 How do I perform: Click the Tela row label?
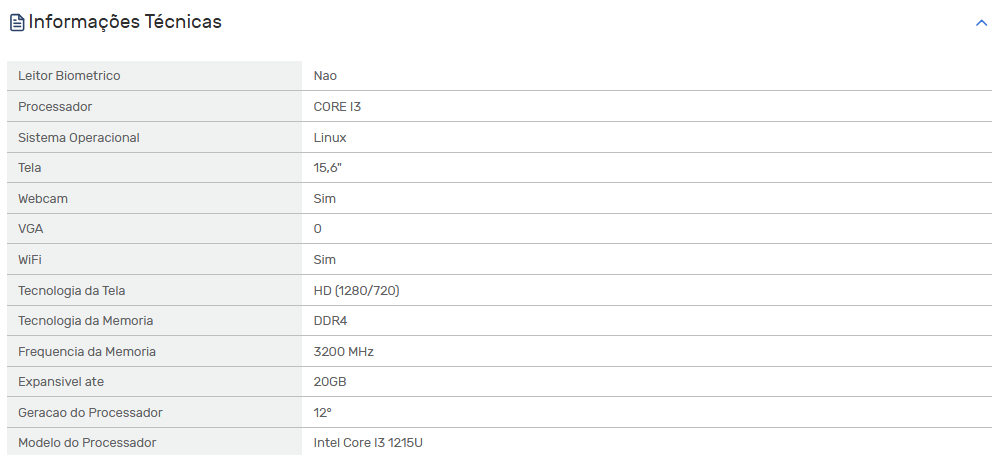tap(29, 167)
